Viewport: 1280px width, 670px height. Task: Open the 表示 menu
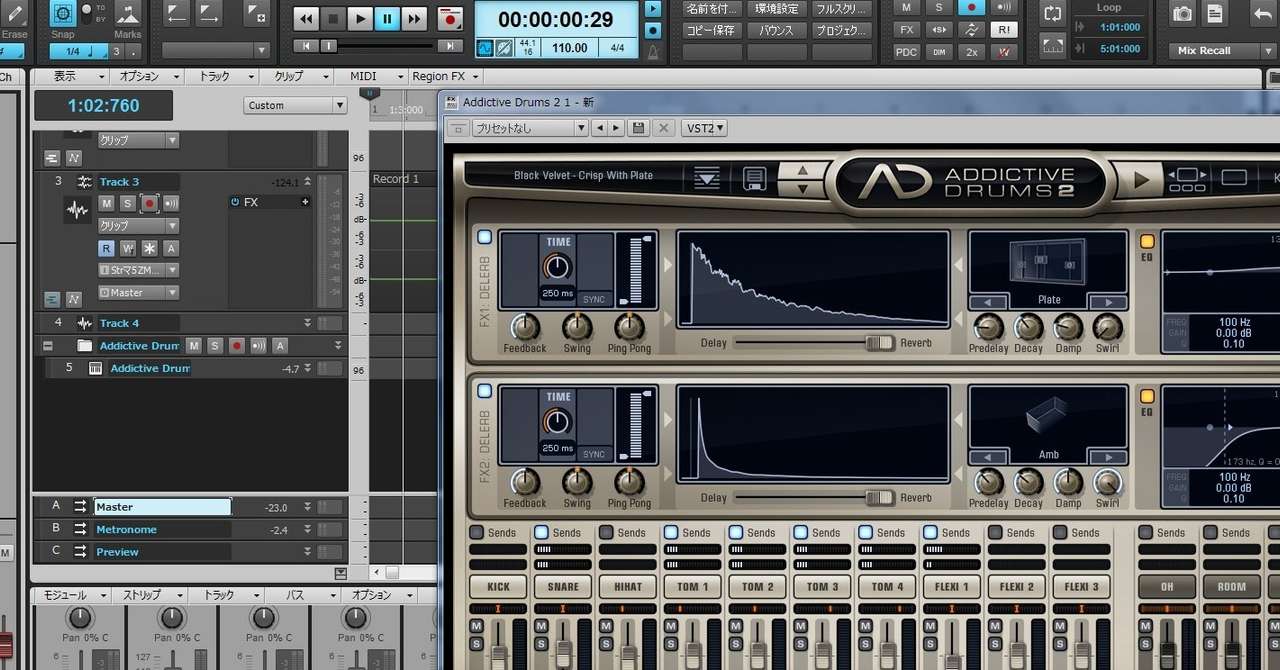(x=72, y=76)
